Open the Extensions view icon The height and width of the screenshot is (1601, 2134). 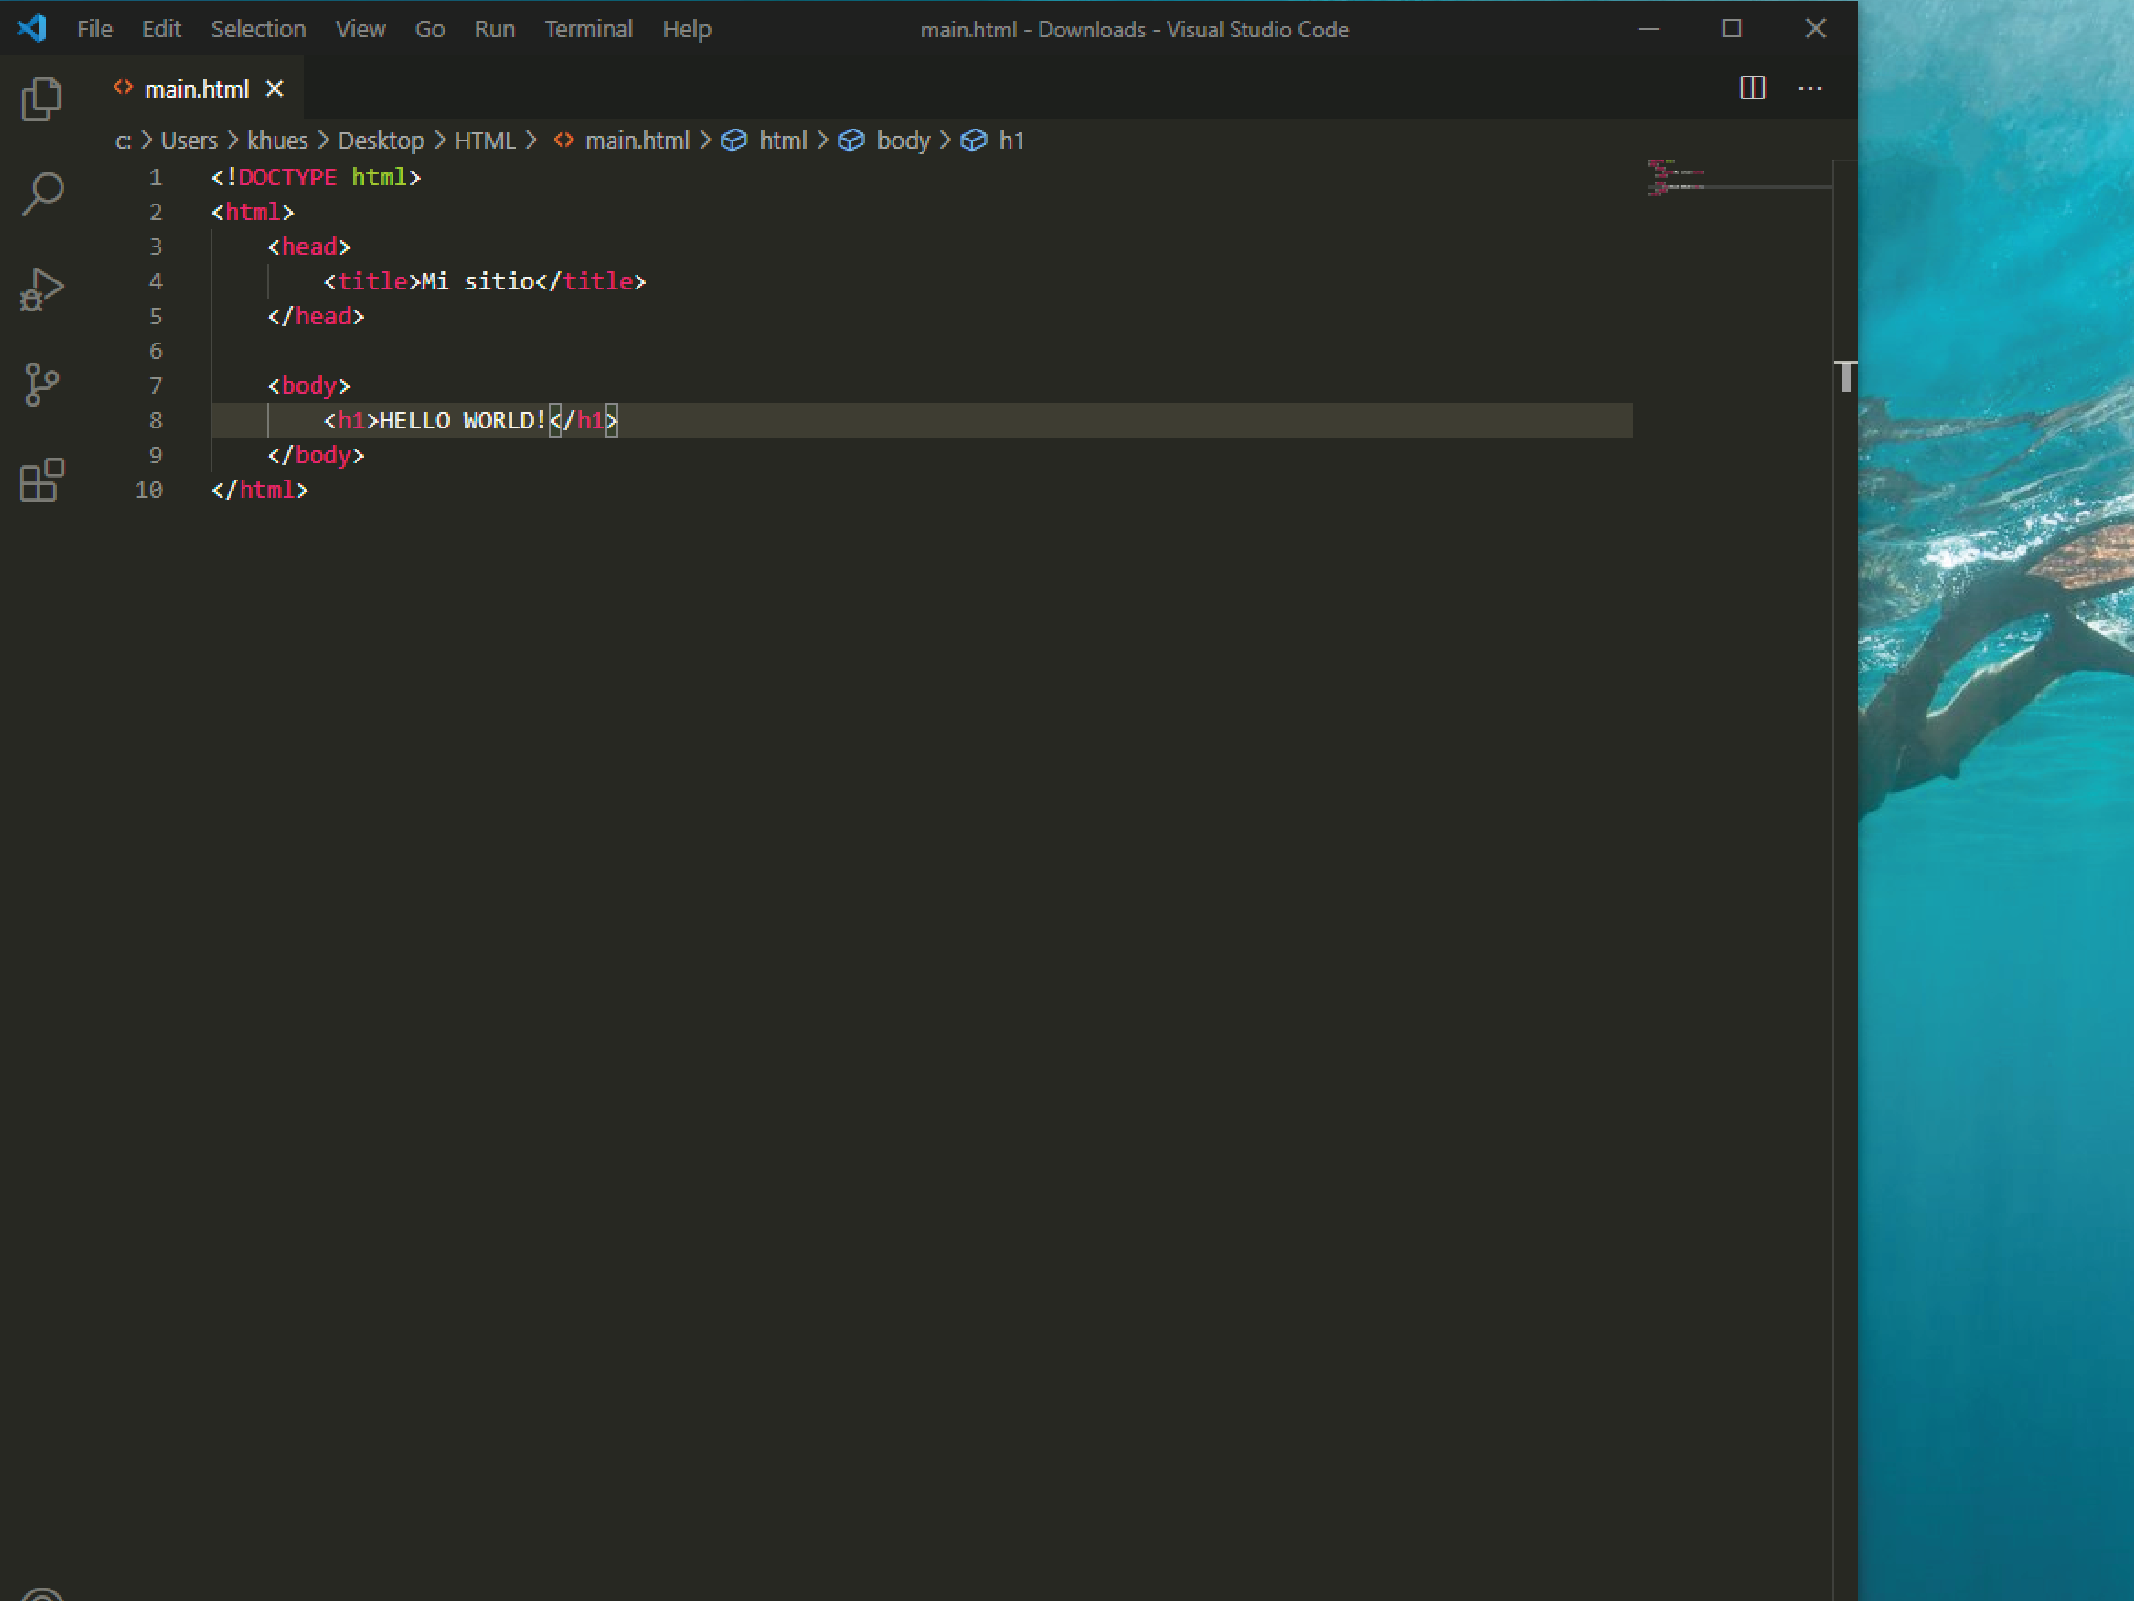[x=41, y=480]
